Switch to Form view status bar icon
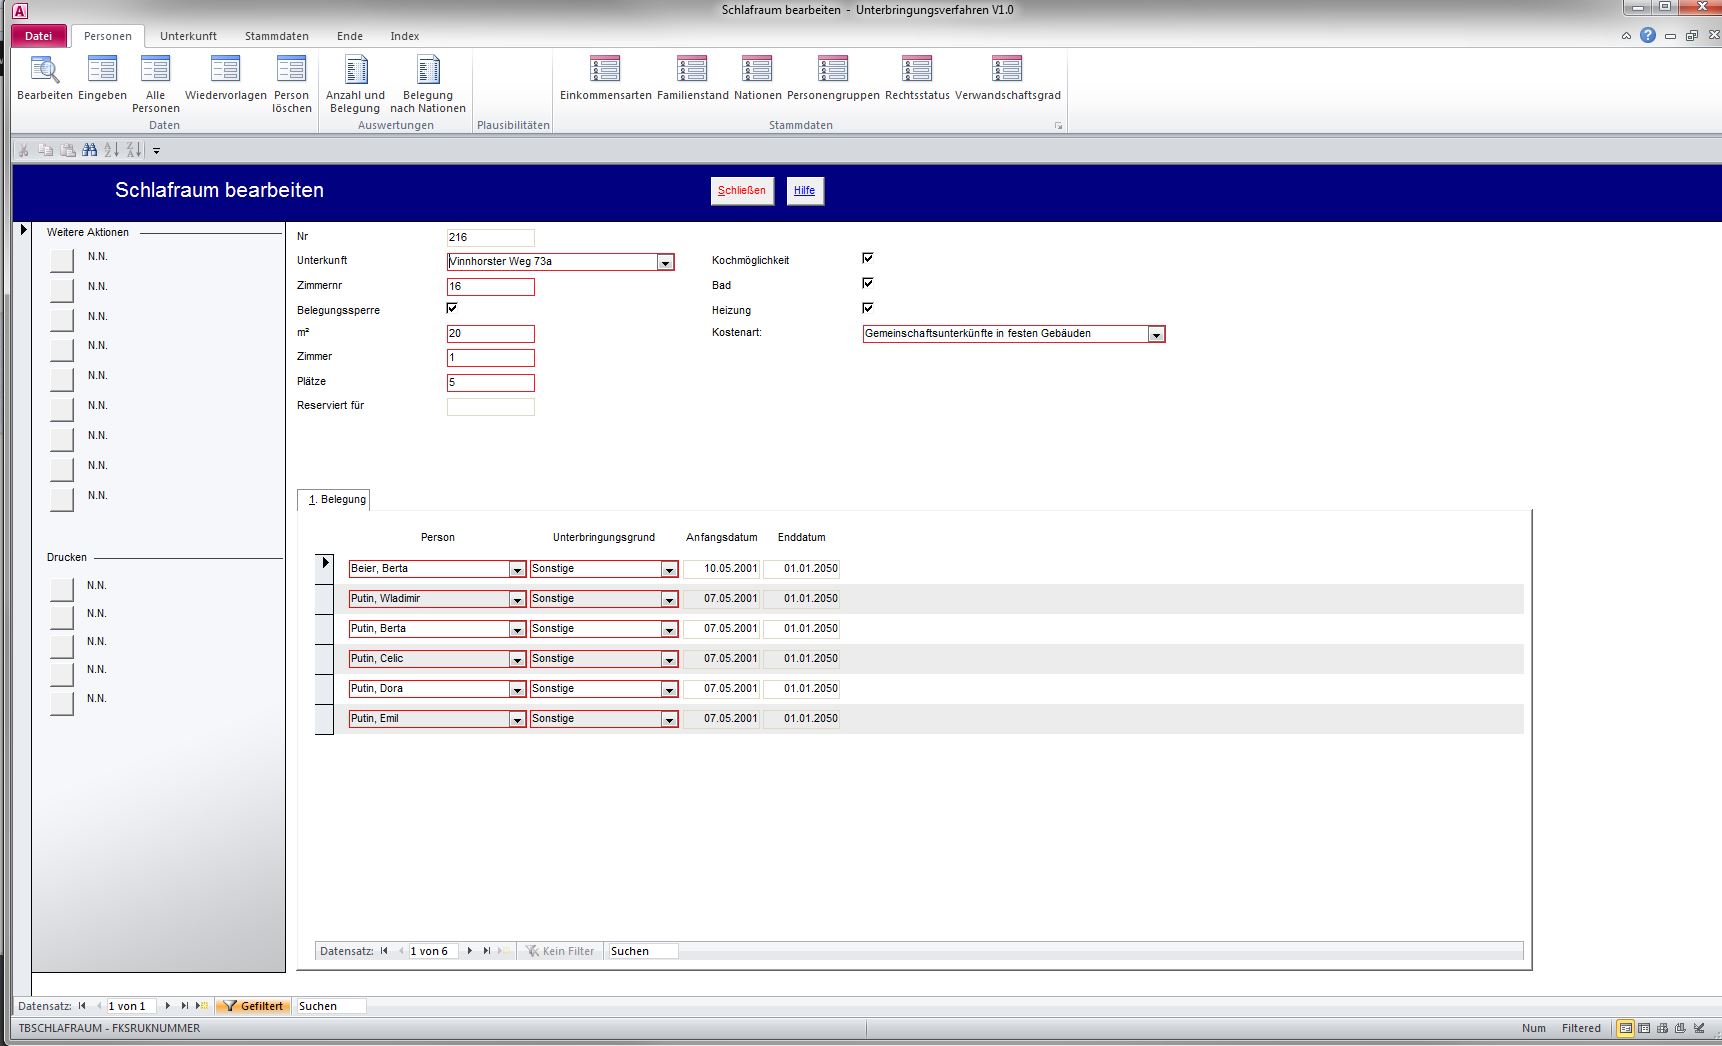 [x=1626, y=1028]
